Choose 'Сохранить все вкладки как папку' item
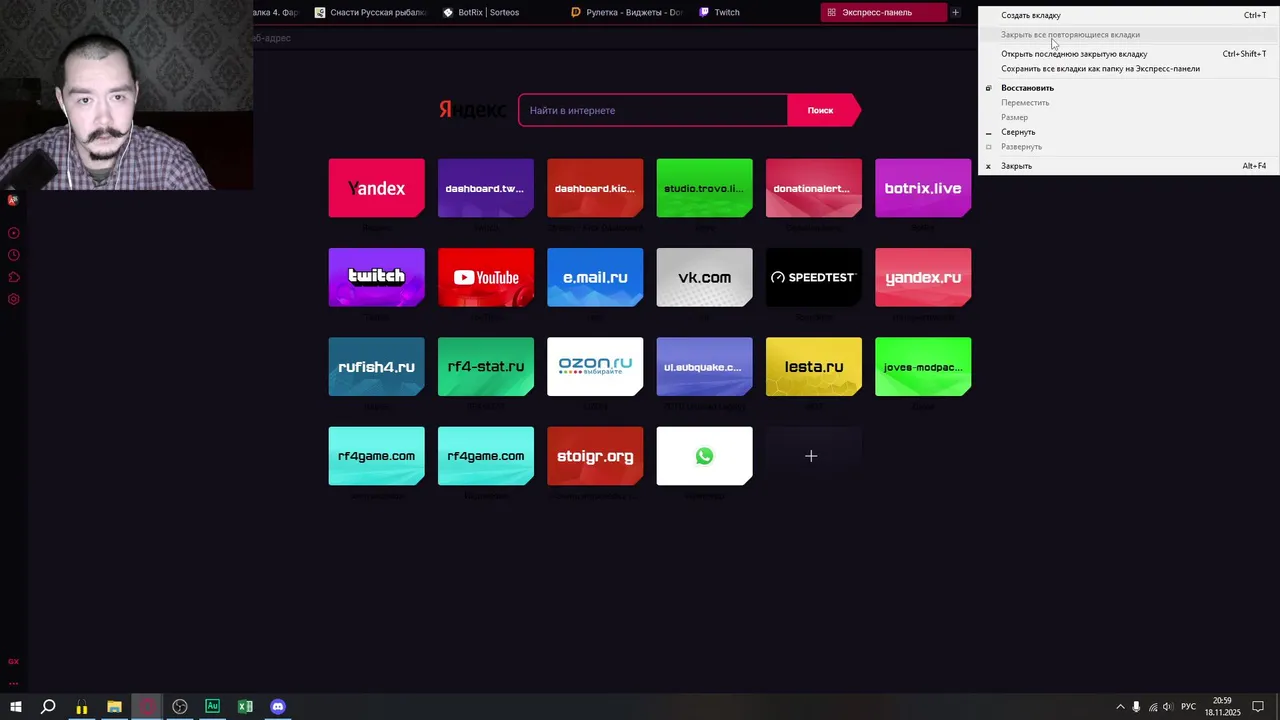The image size is (1280, 720). pos(1128,69)
